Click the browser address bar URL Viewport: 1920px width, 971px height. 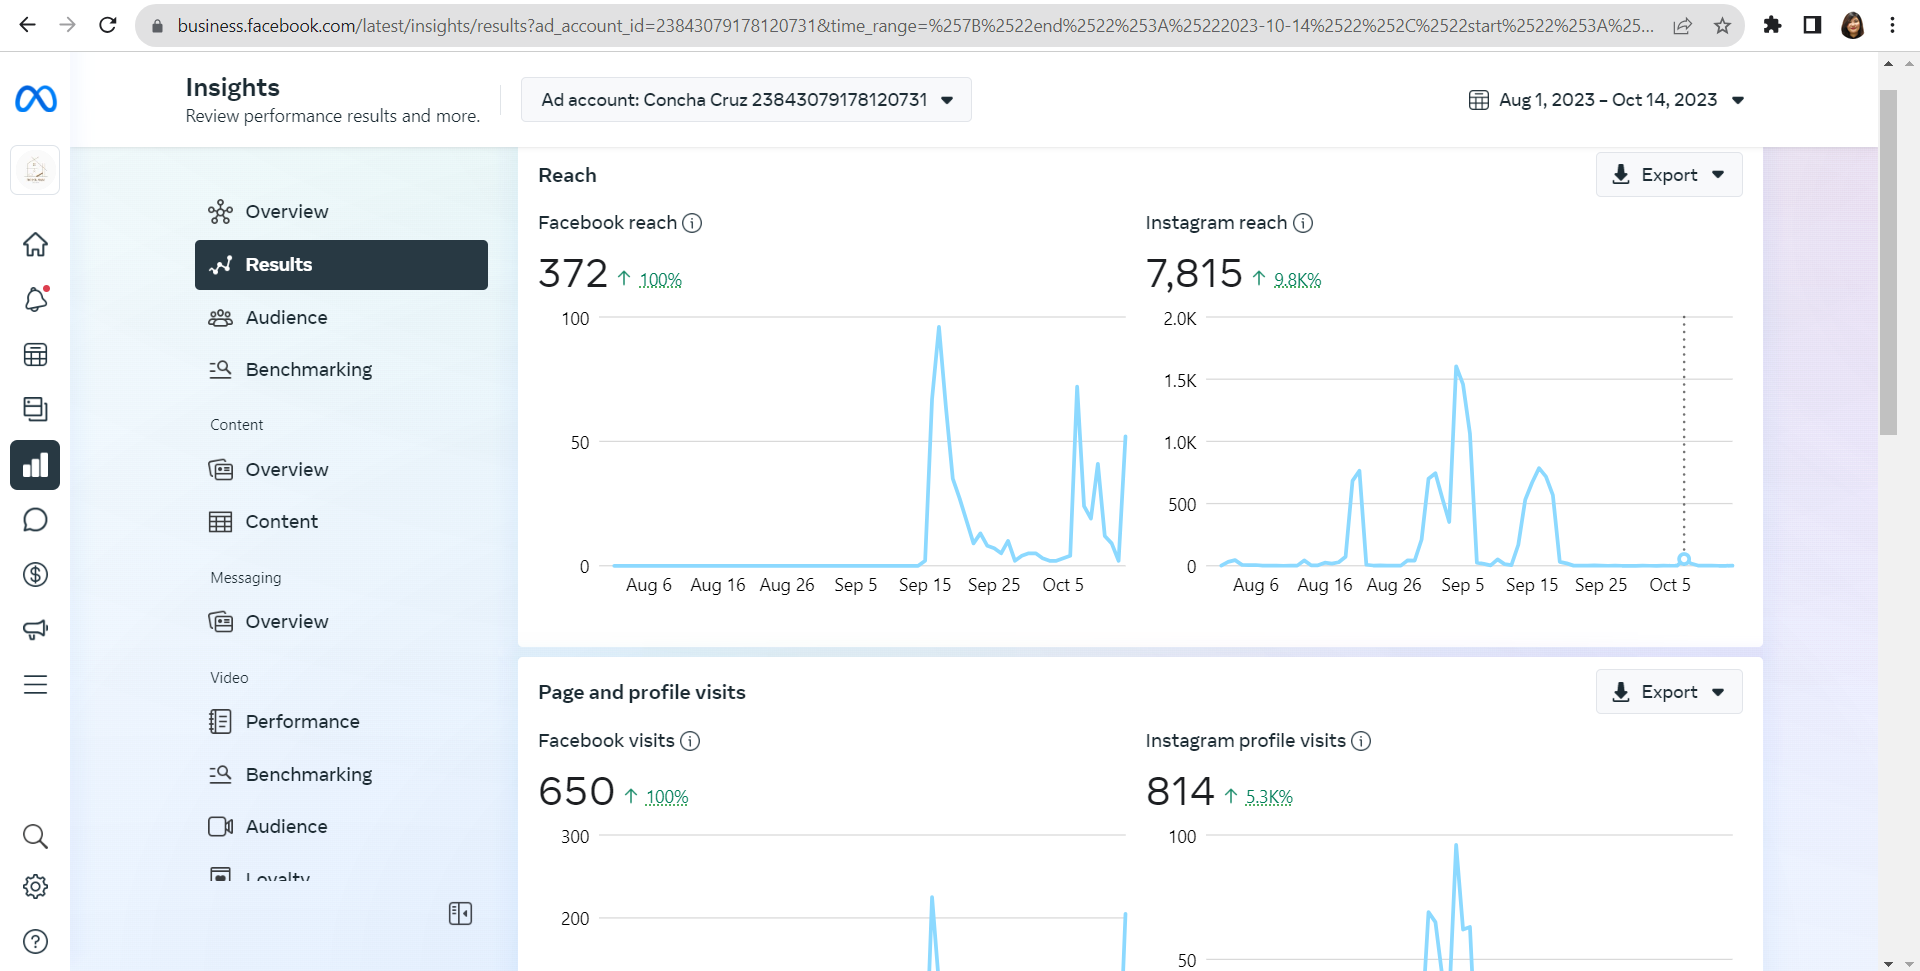(x=915, y=25)
